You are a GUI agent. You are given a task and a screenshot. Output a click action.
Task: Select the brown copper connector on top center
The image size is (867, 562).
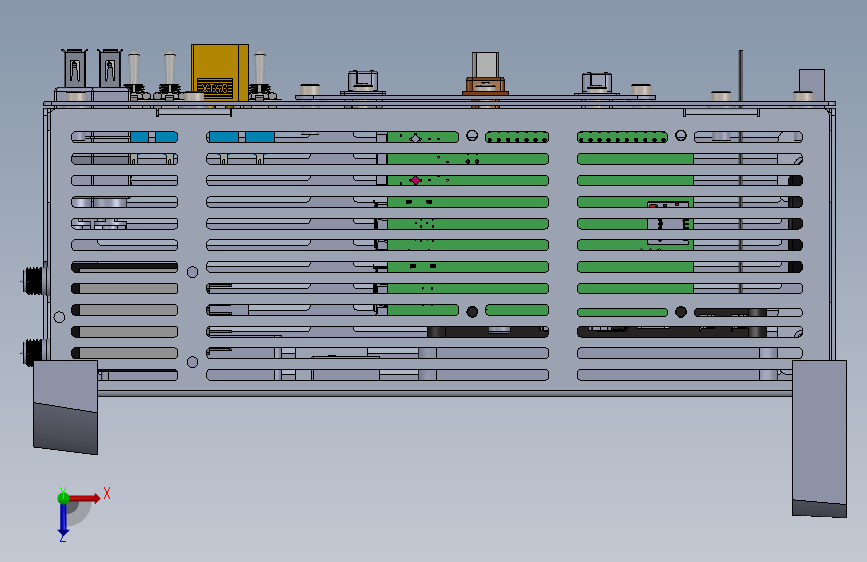click(x=485, y=86)
